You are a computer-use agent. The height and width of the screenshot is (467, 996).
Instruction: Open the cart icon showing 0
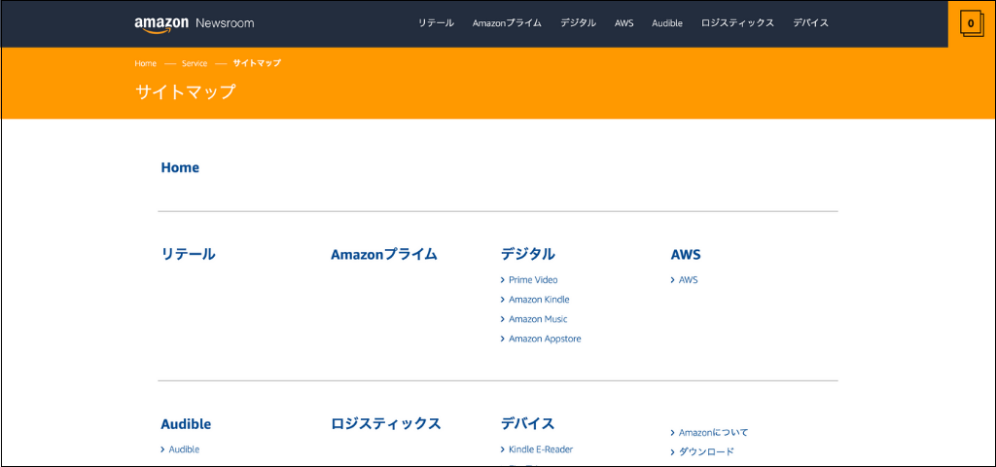(970, 23)
